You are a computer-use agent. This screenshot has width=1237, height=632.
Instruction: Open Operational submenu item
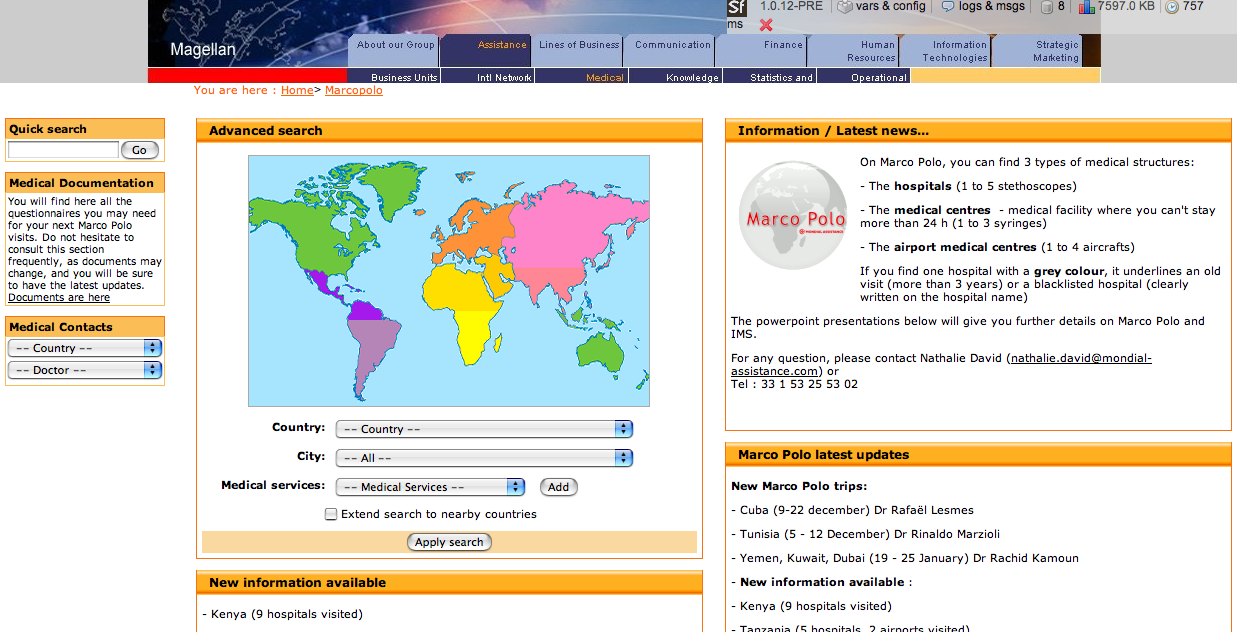(863, 76)
